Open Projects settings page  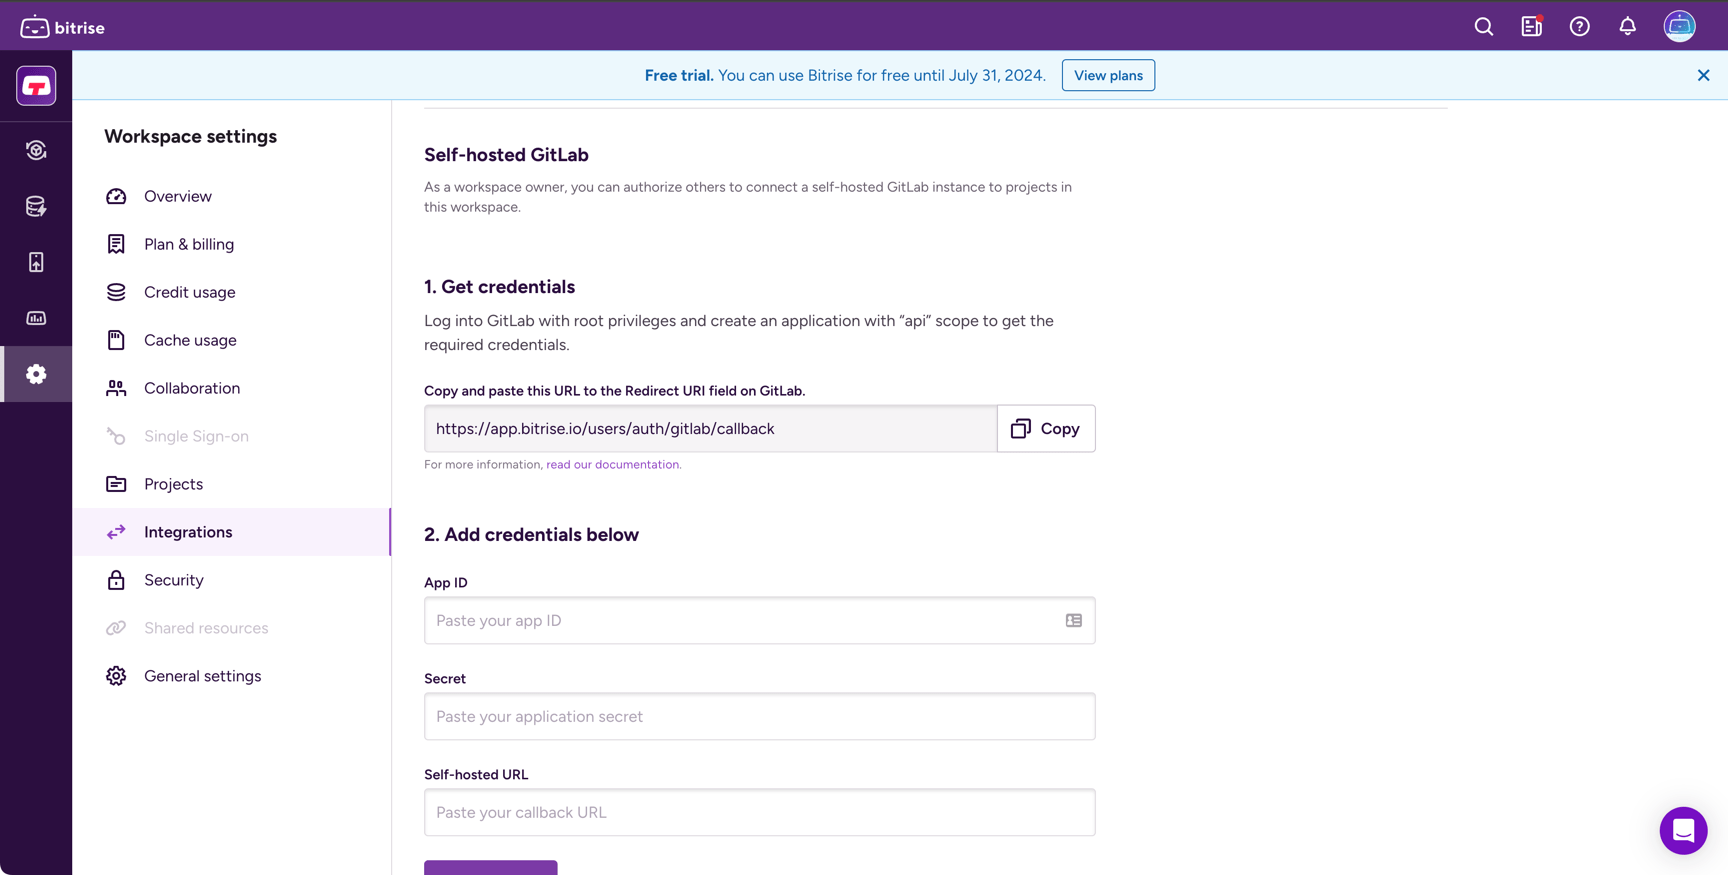[x=232, y=484]
